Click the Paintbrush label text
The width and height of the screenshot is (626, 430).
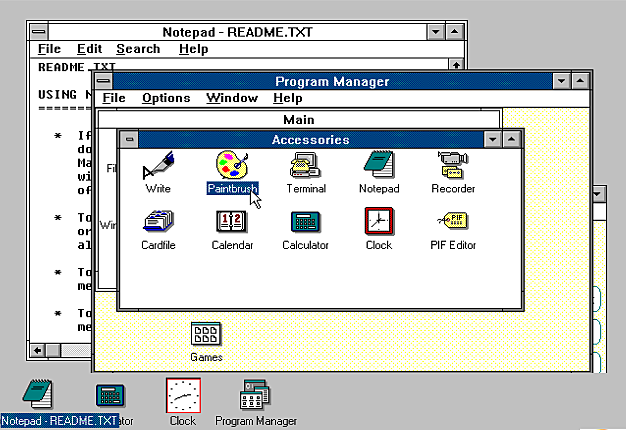tap(232, 188)
